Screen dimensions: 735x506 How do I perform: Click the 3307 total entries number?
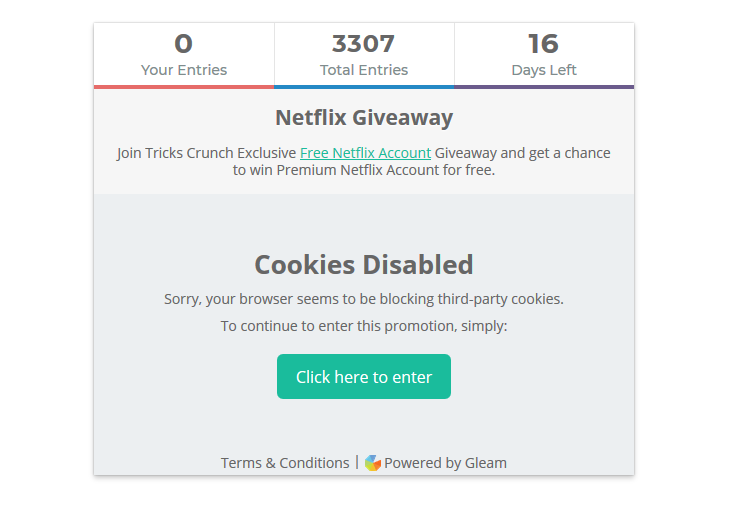click(363, 44)
